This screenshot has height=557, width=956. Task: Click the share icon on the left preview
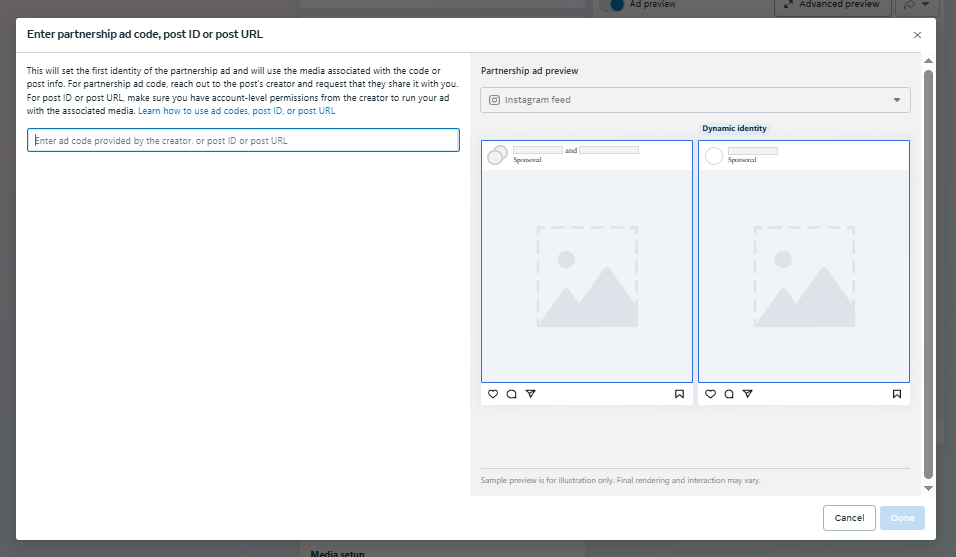(x=530, y=394)
